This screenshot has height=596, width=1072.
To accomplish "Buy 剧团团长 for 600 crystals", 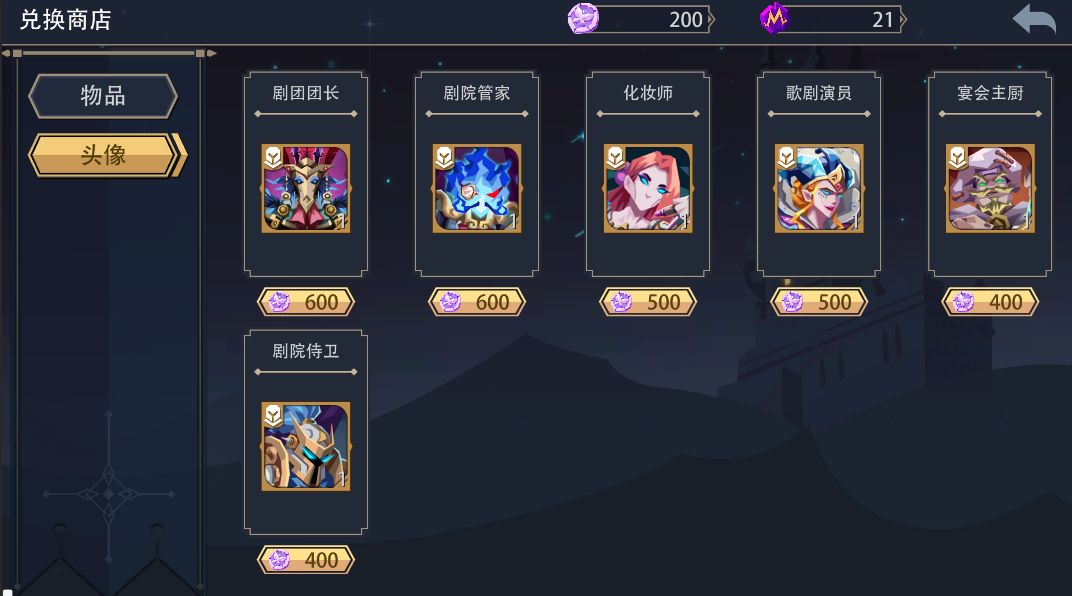I will (306, 301).
